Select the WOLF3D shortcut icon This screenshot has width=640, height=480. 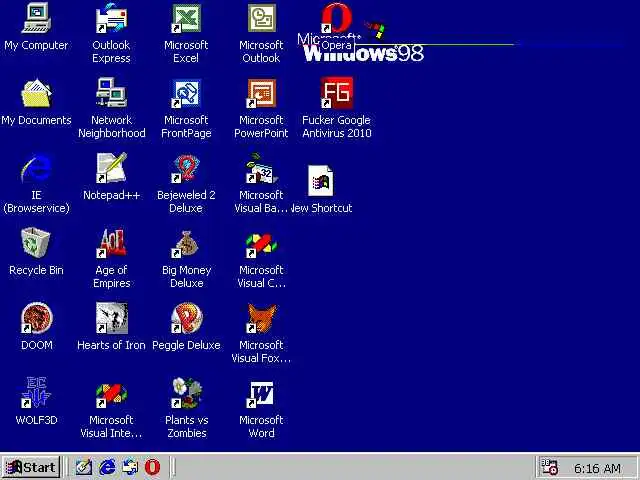tap(36, 393)
